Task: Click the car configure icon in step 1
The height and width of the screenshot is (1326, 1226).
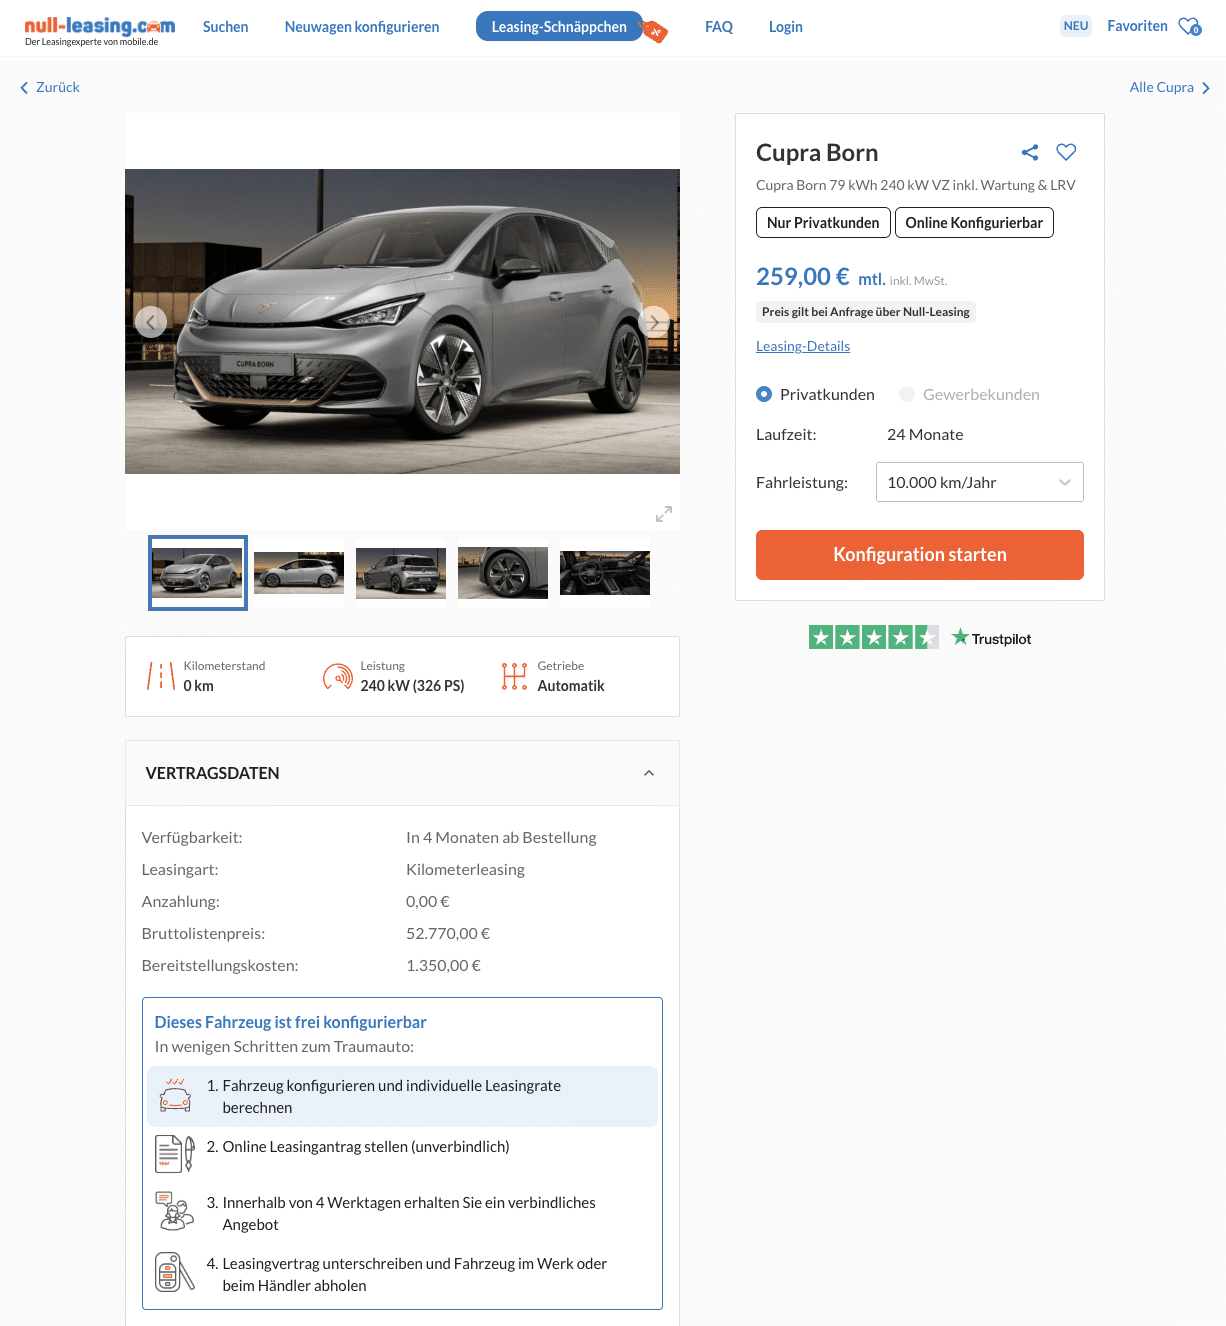Action: tap(175, 1096)
